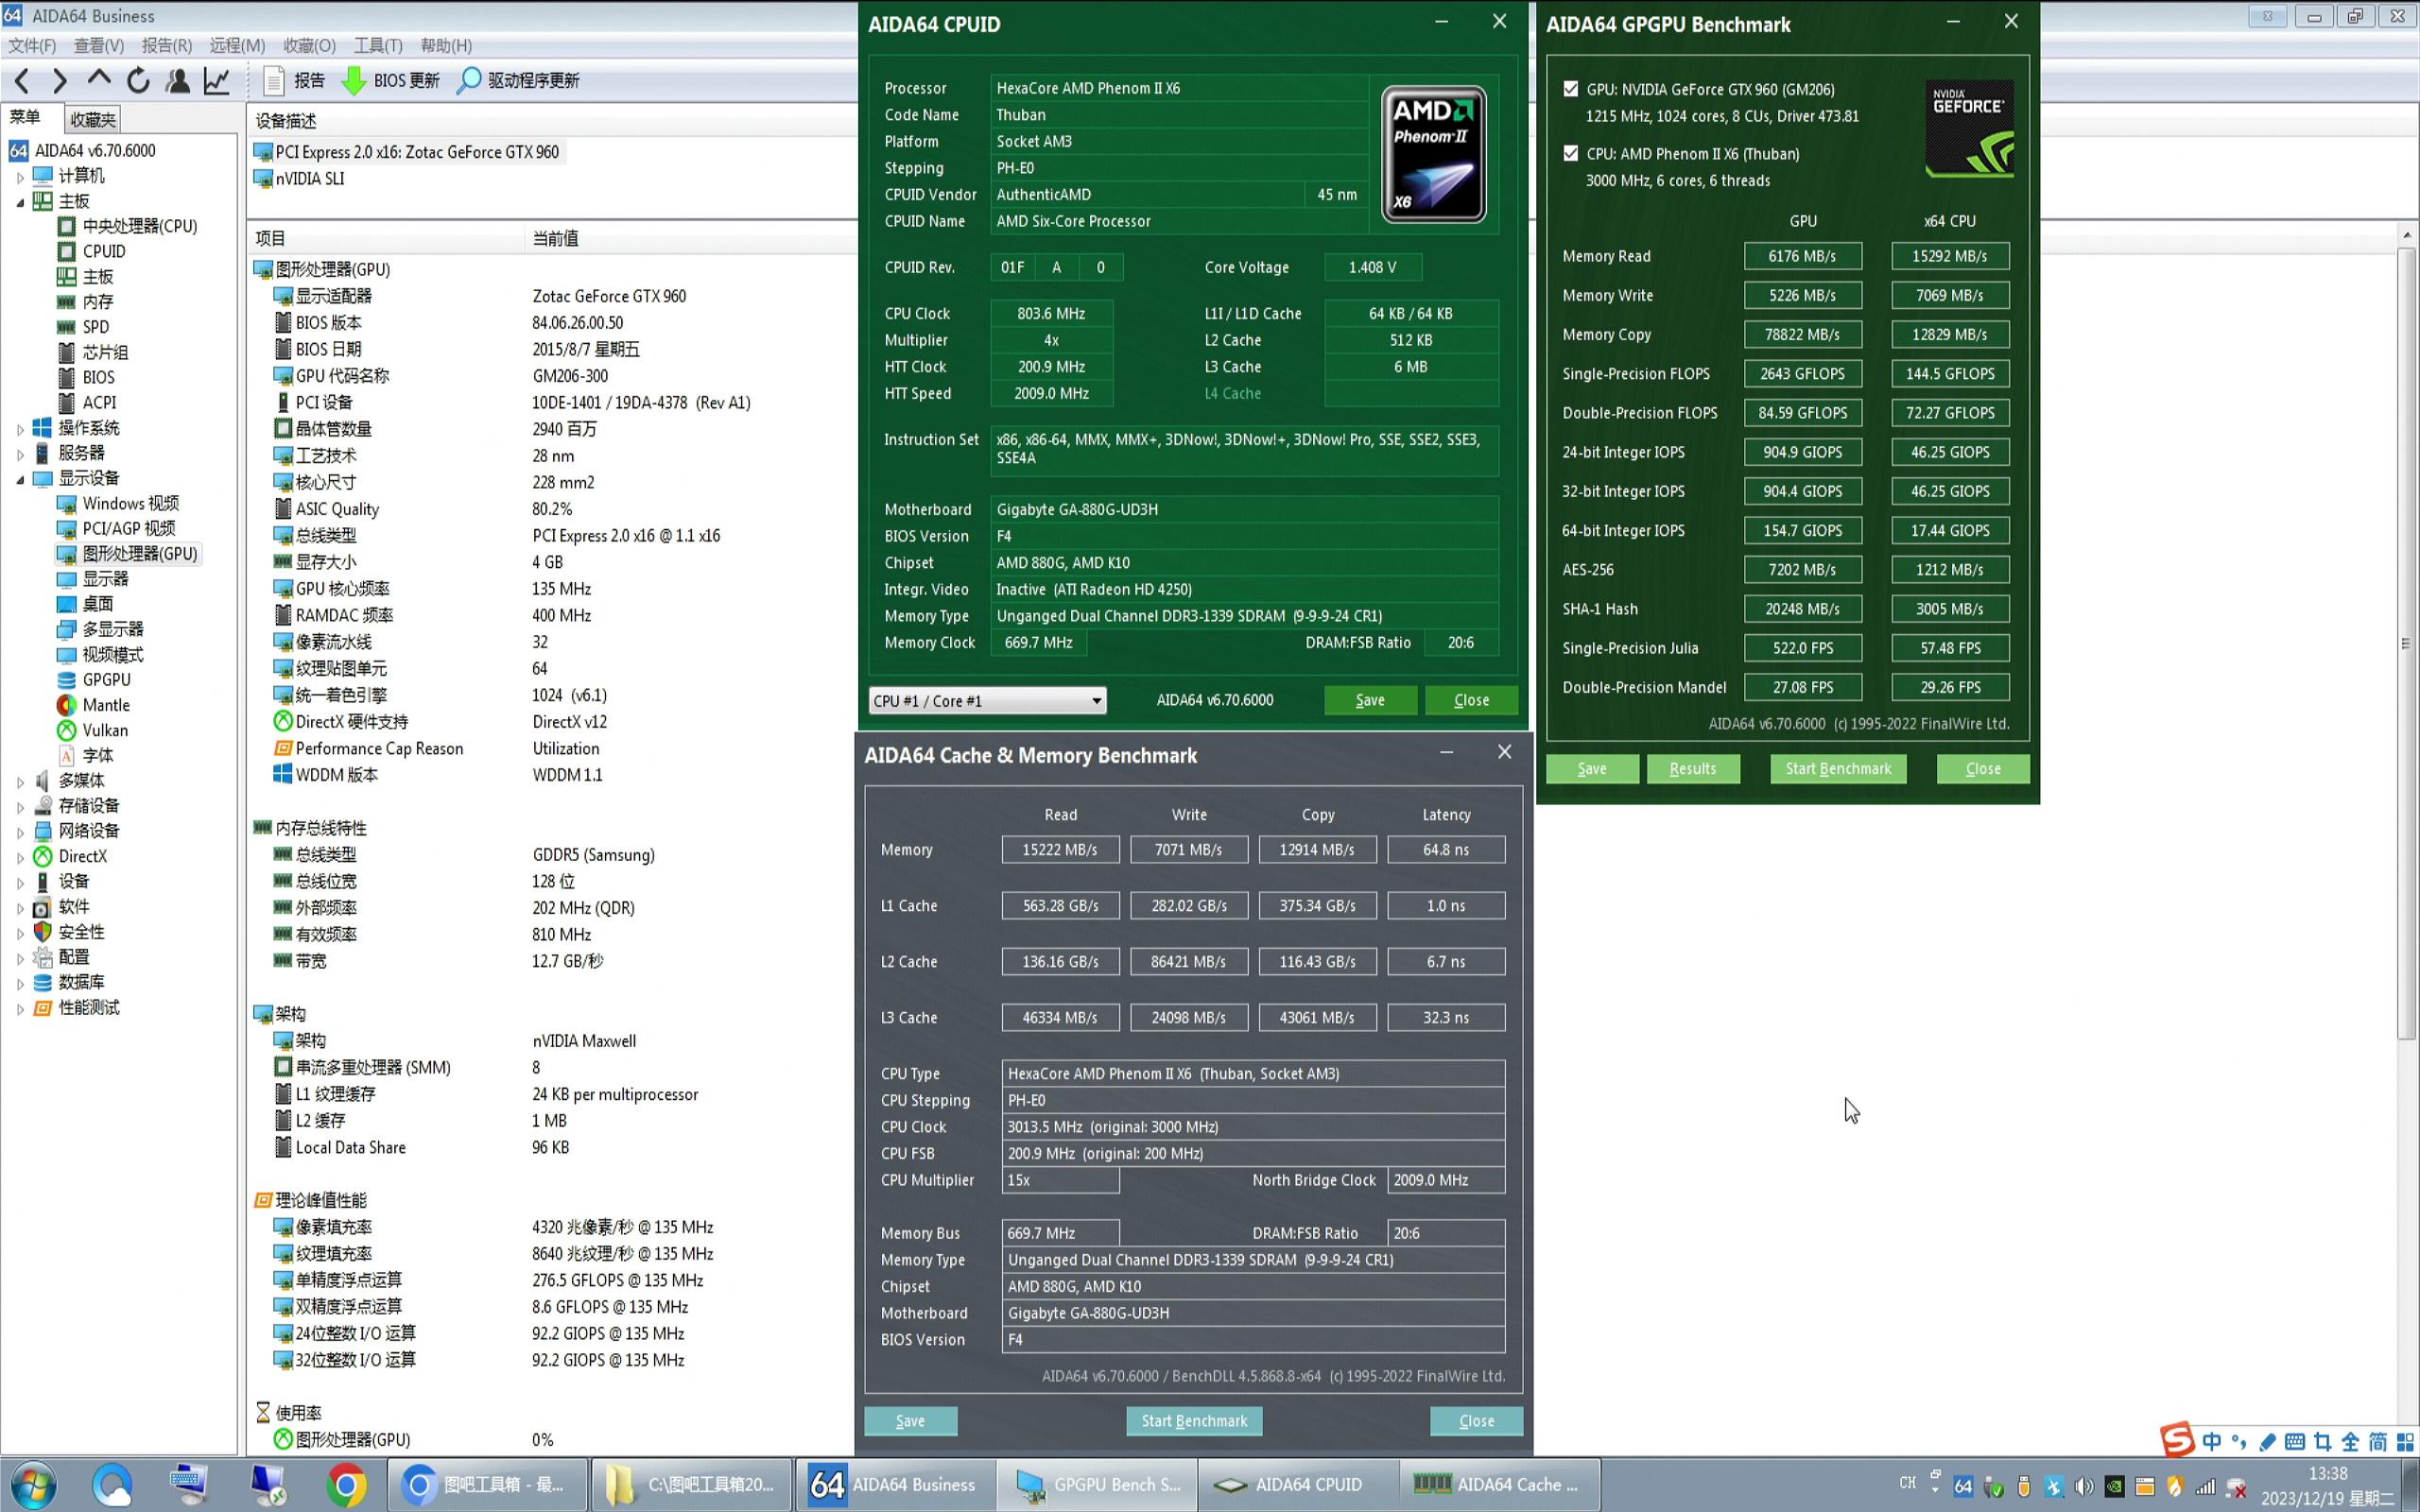The height and width of the screenshot is (1512, 2420).
Task: Open the 工具(T) menu
Action: [377, 45]
